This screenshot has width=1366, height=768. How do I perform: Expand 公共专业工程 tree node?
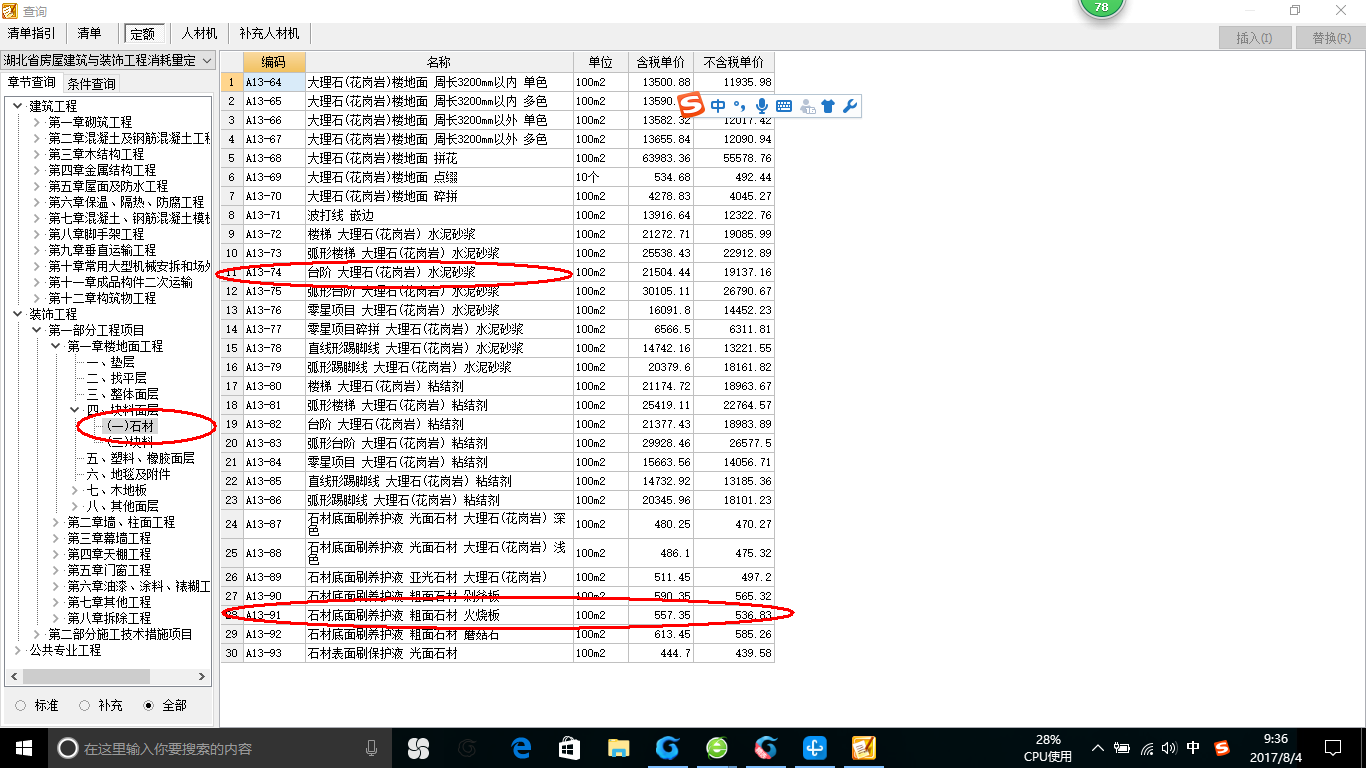coord(17,650)
